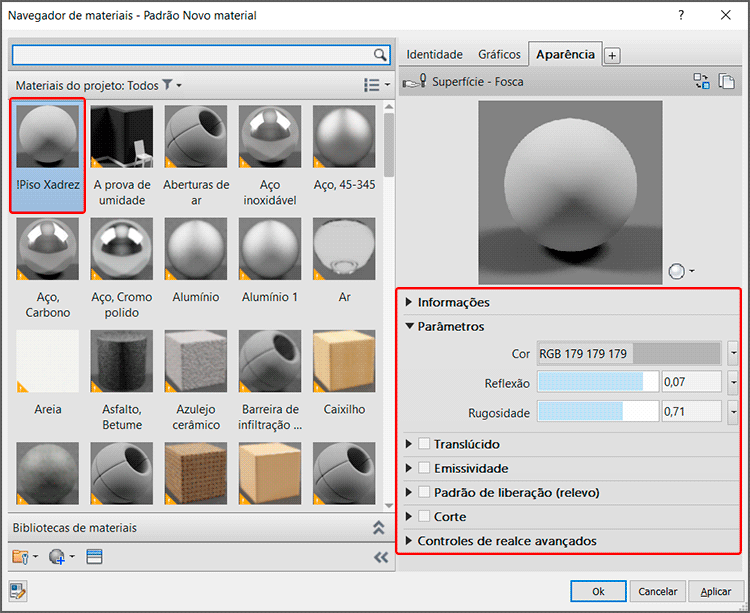
Task: Enable Padrão de liberação (relevo) checkbox
Action: (424, 492)
